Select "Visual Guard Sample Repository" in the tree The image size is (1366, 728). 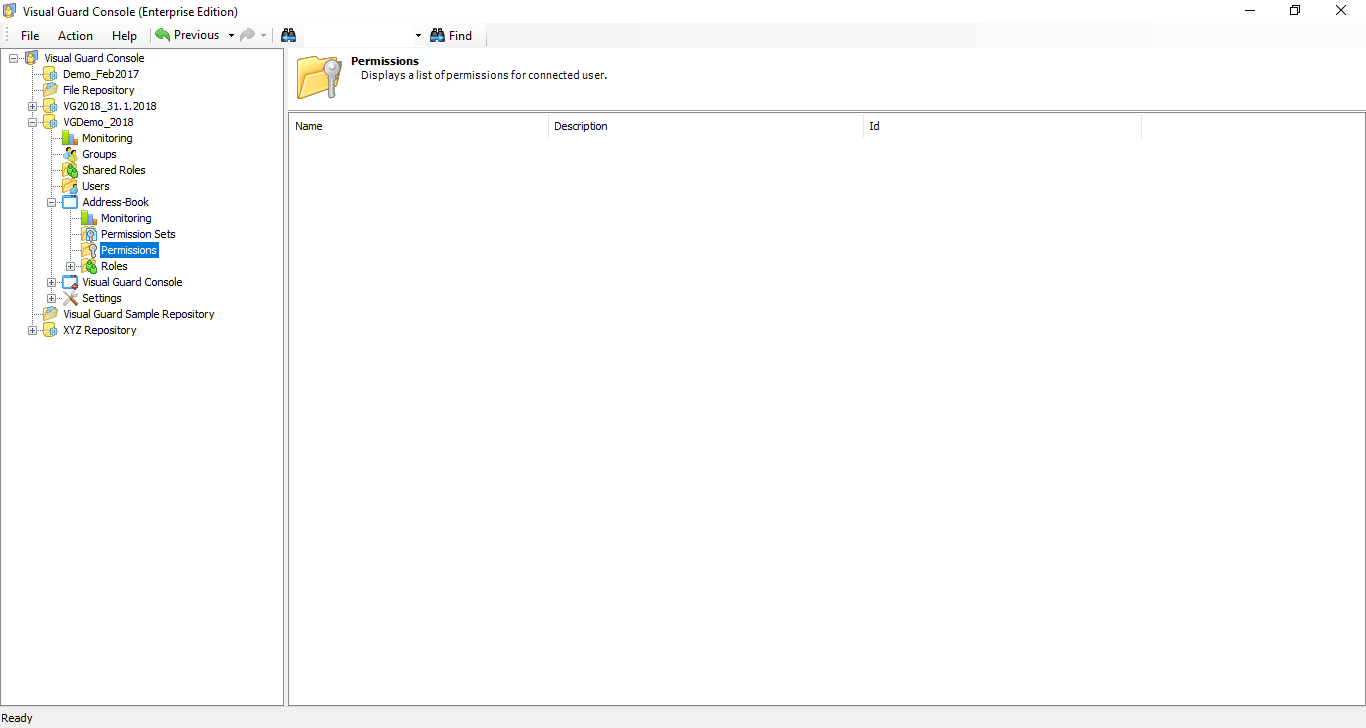139,314
